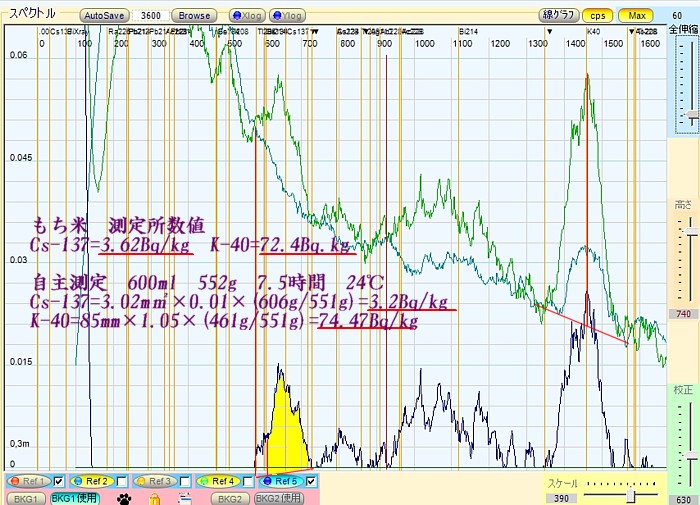The height and width of the screenshot is (505, 700).
Task: Click the padlock lock icon
Action: [154, 497]
